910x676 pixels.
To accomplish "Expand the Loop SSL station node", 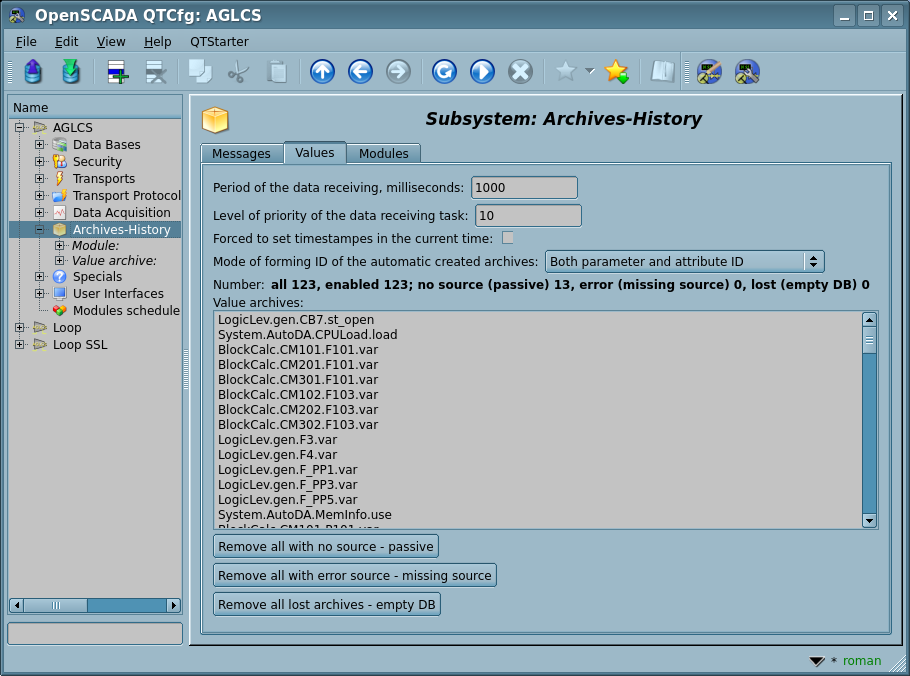I will 20,344.
